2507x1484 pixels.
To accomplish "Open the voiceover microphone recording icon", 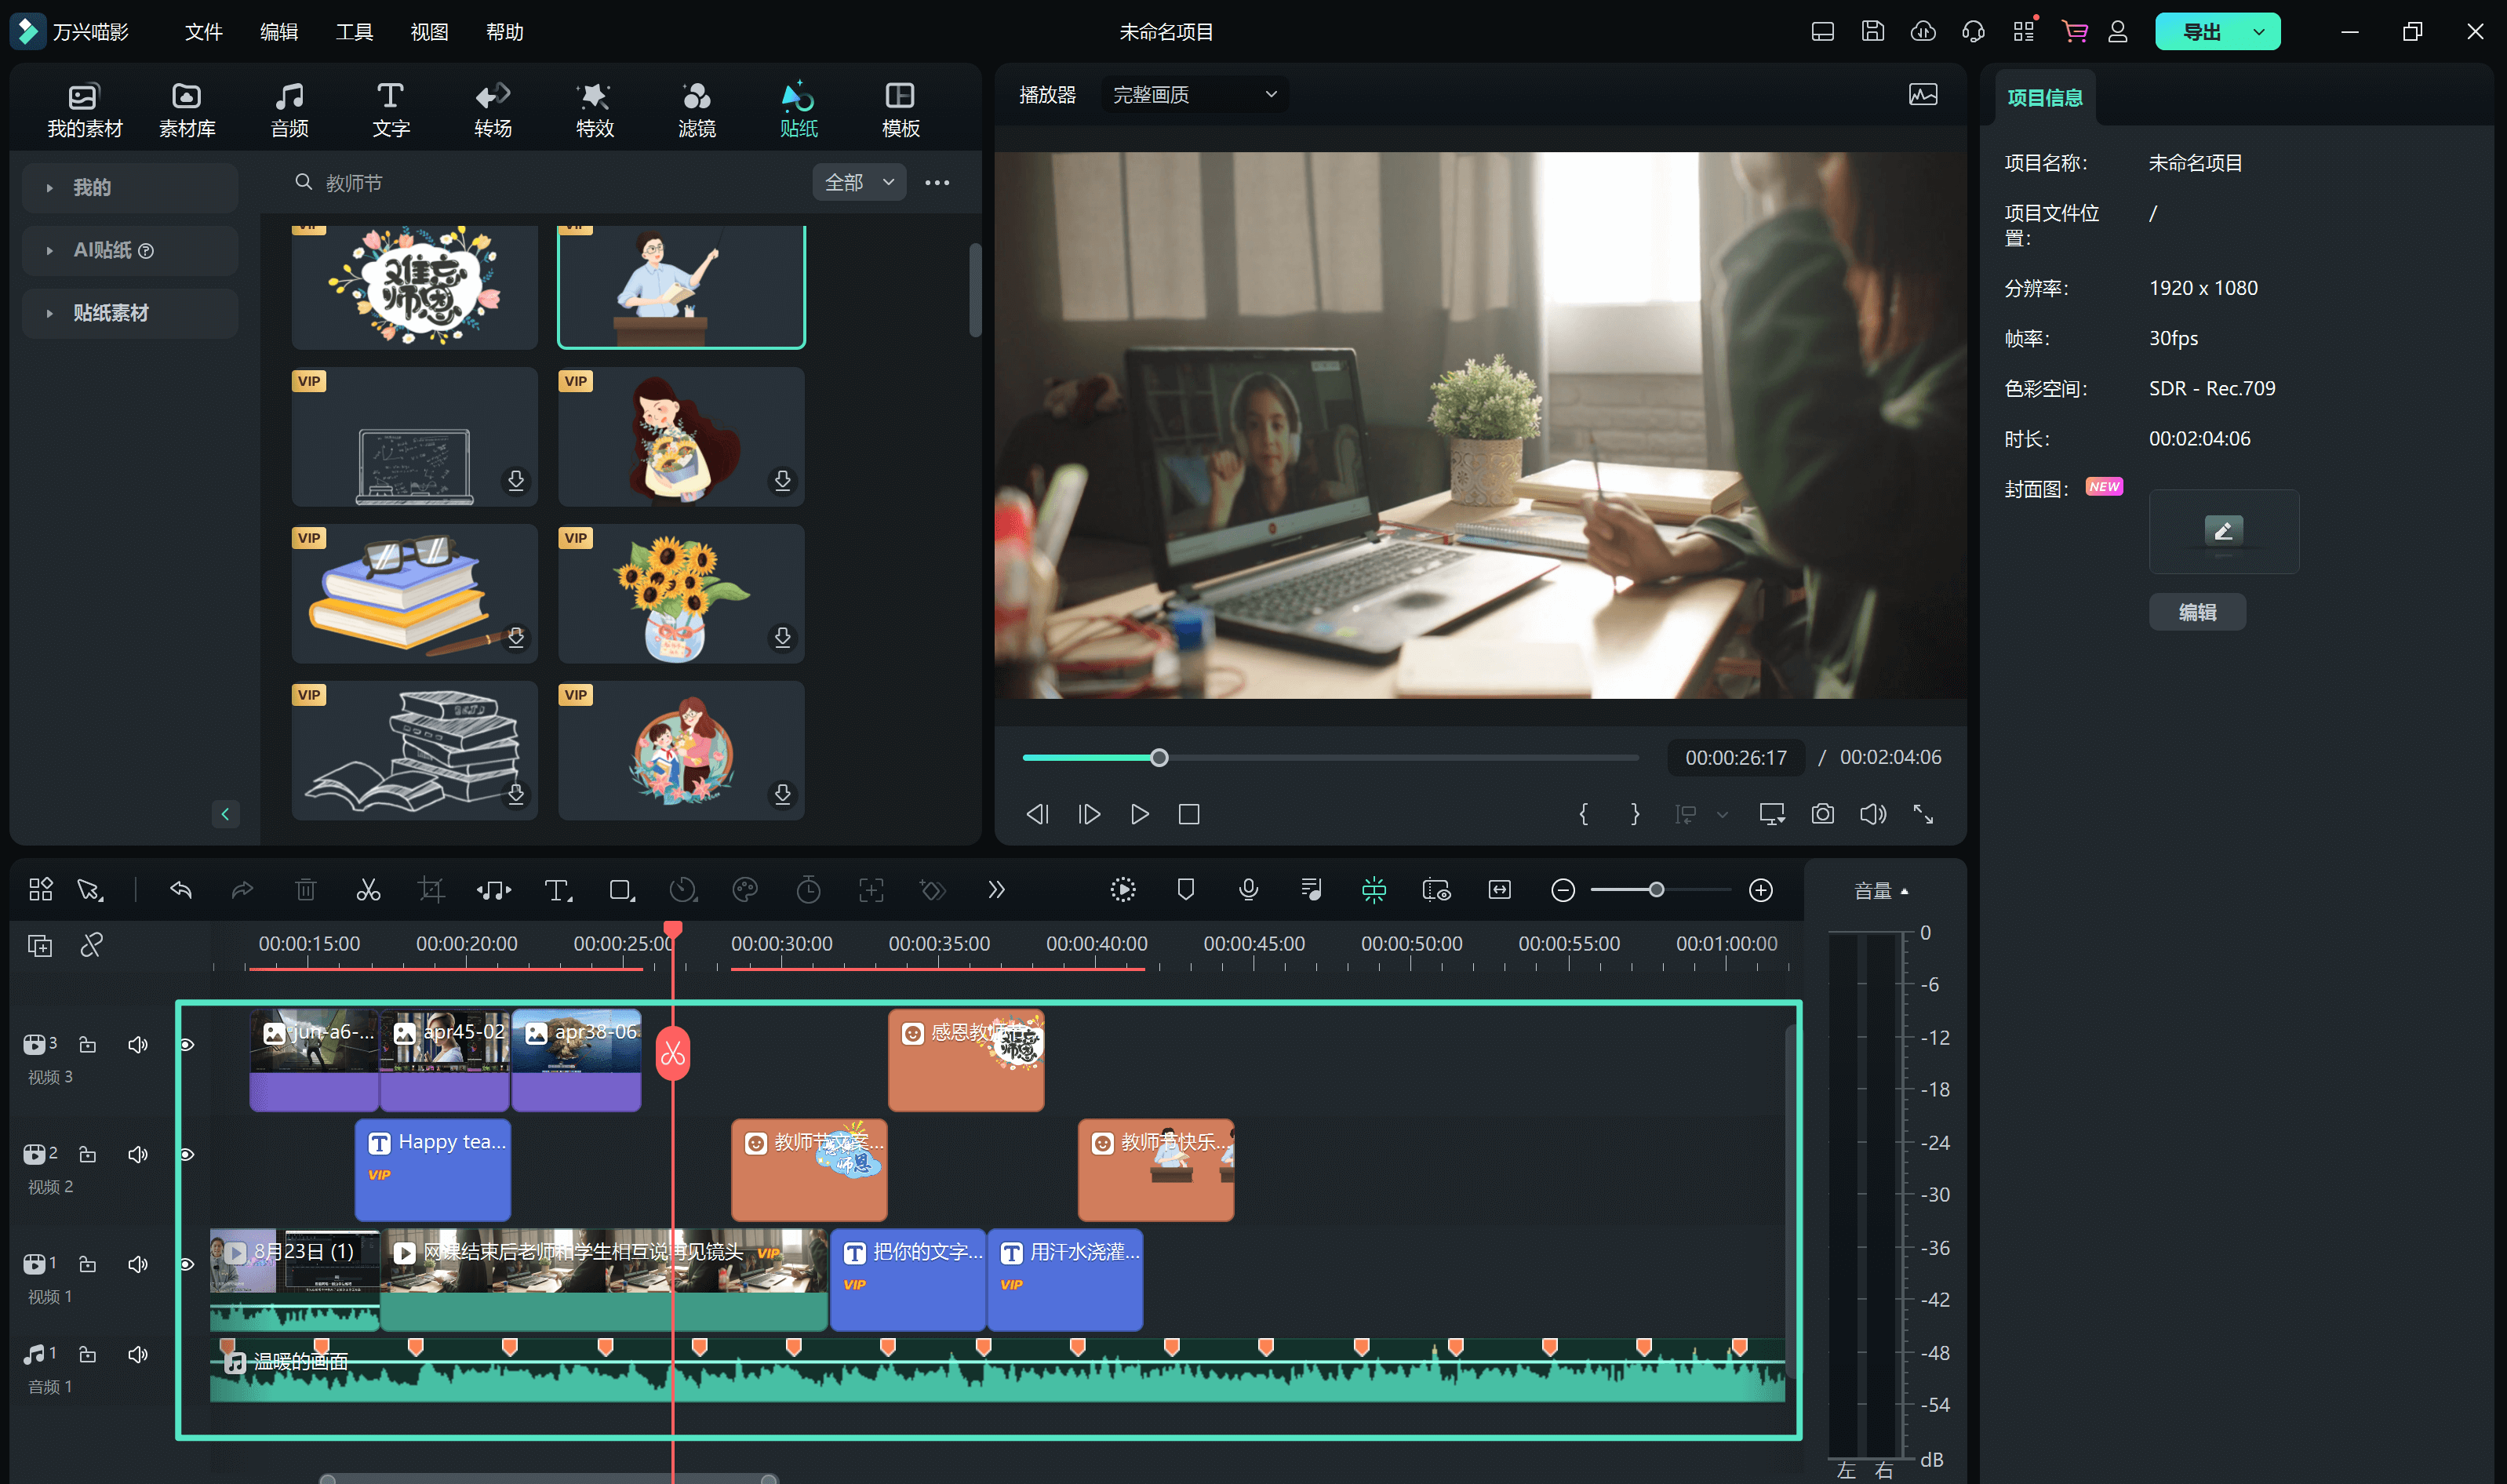I will pyautogui.click(x=1248, y=890).
